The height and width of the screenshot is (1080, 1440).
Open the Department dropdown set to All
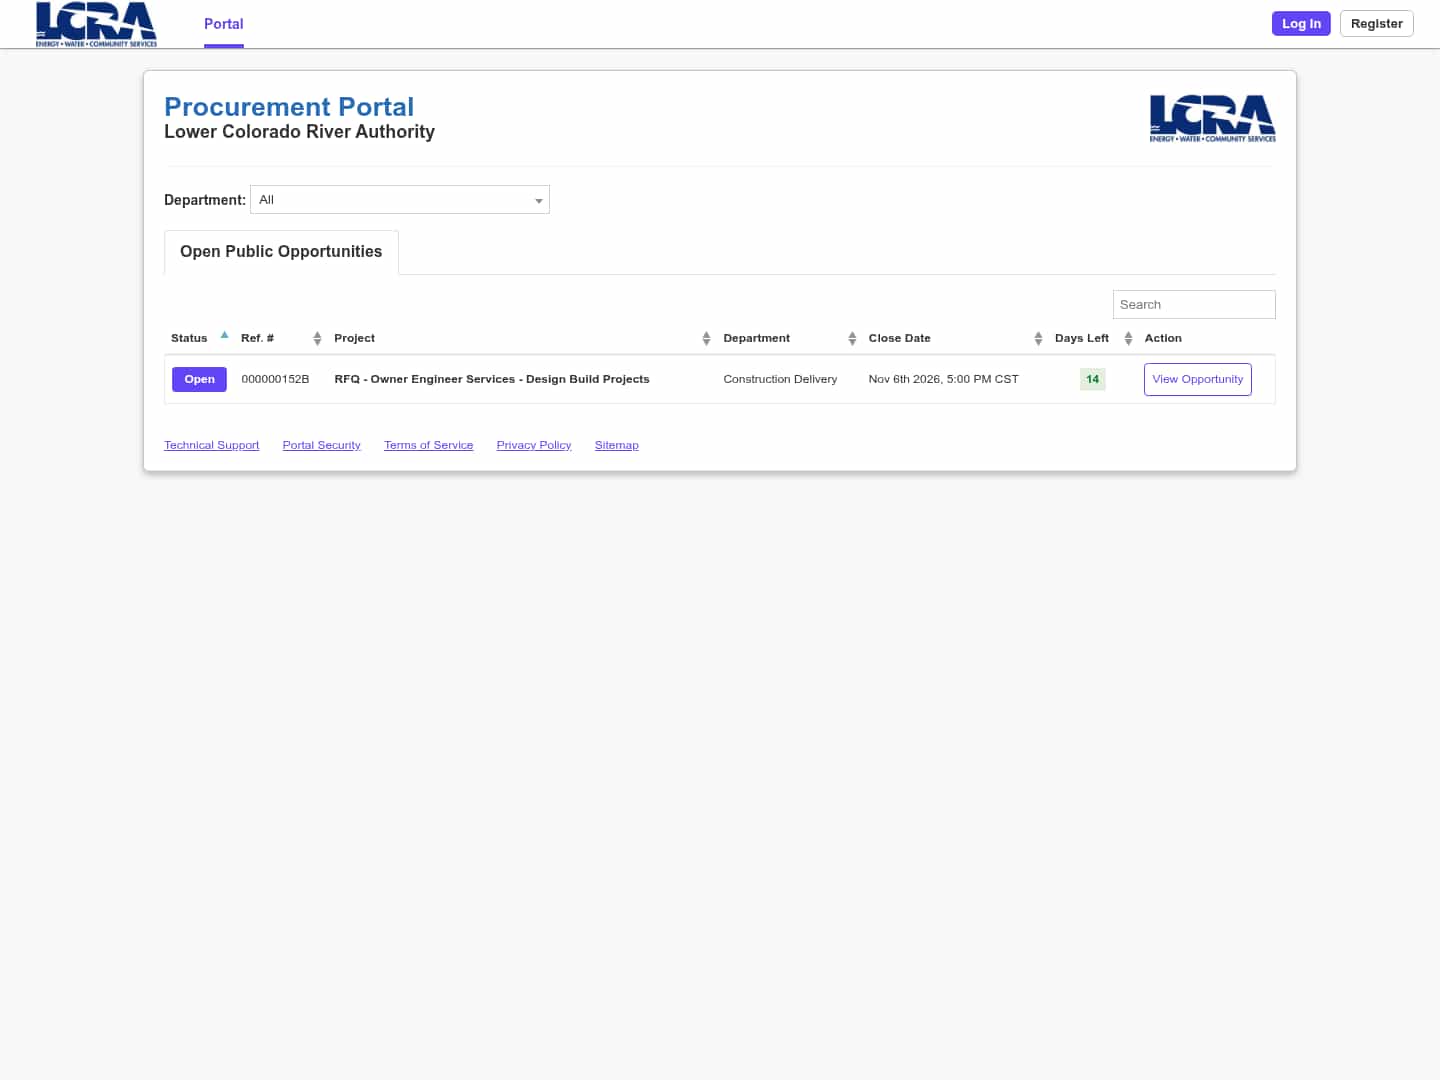tap(400, 200)
